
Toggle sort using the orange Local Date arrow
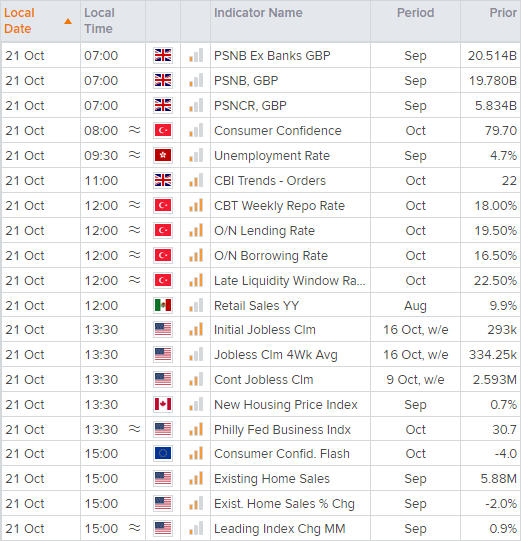coord(68,21)
